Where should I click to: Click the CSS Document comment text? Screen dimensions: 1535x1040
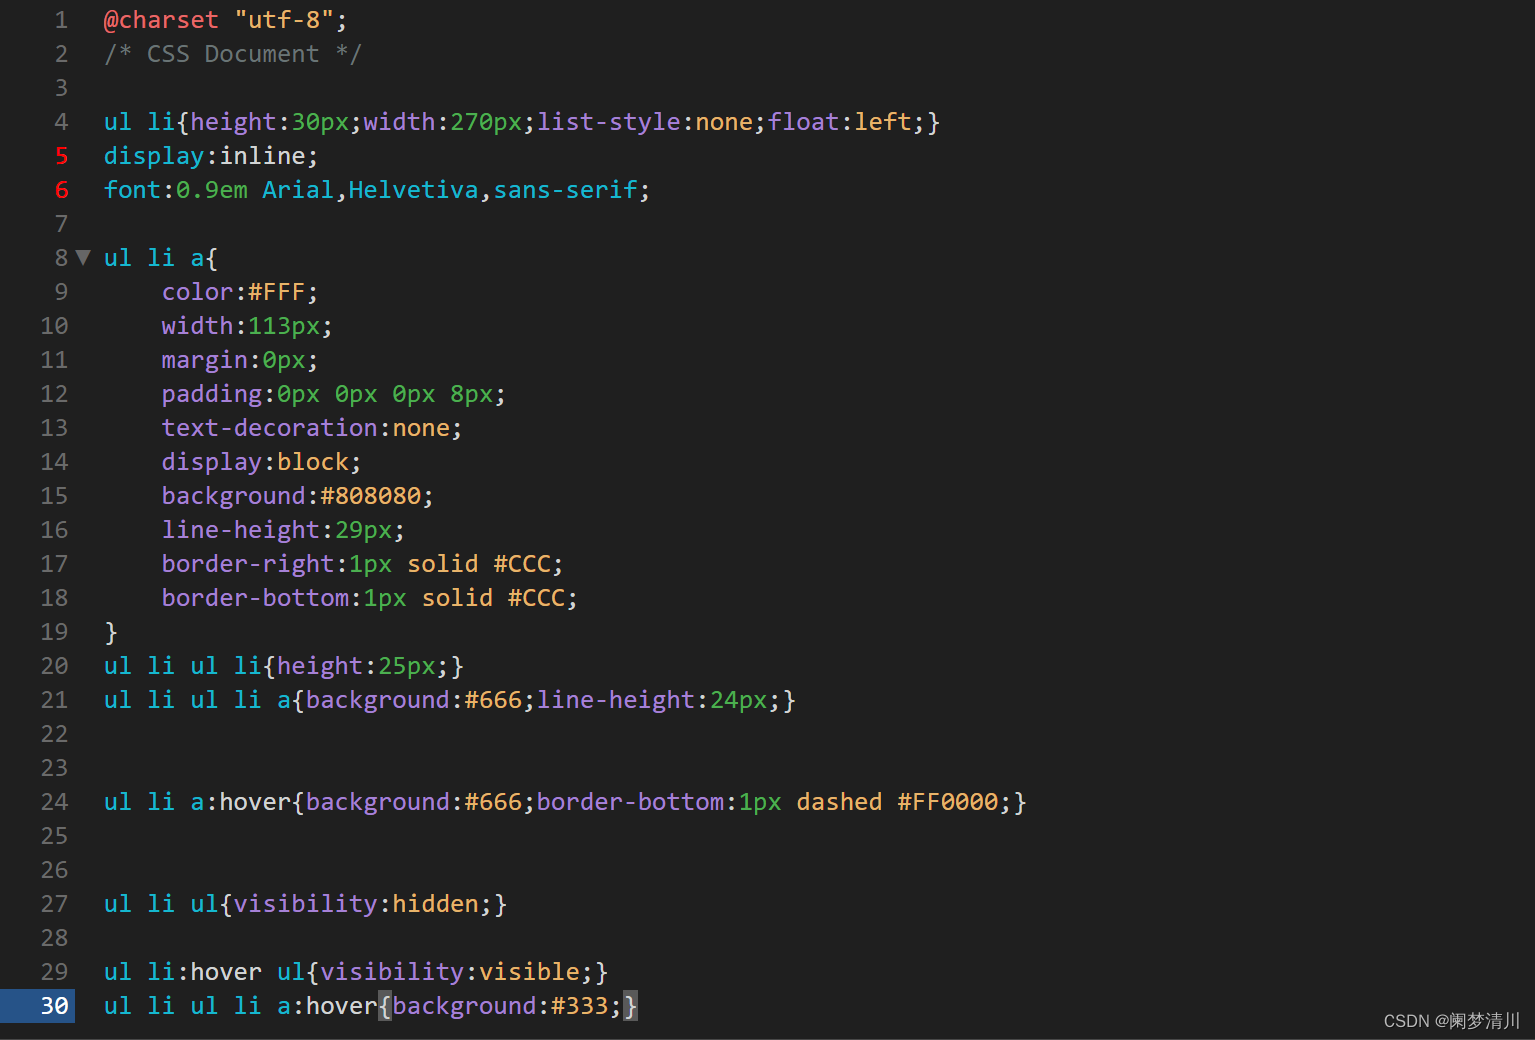(x=233, y=54)
